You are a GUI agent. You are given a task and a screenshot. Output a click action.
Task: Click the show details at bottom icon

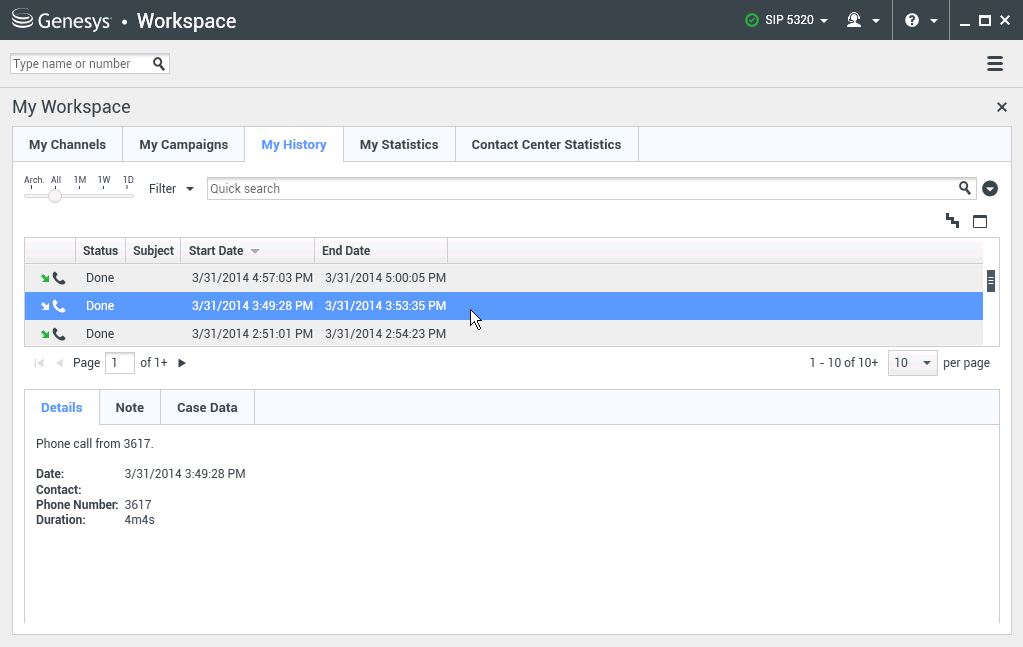point(952,221)
